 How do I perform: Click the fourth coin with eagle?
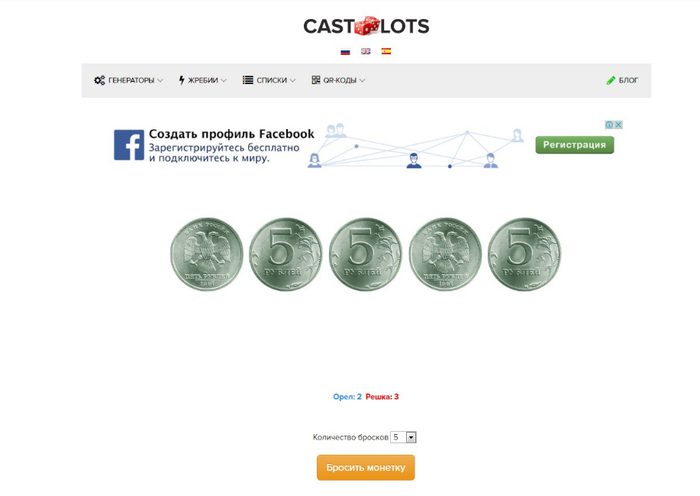[445, 255]
